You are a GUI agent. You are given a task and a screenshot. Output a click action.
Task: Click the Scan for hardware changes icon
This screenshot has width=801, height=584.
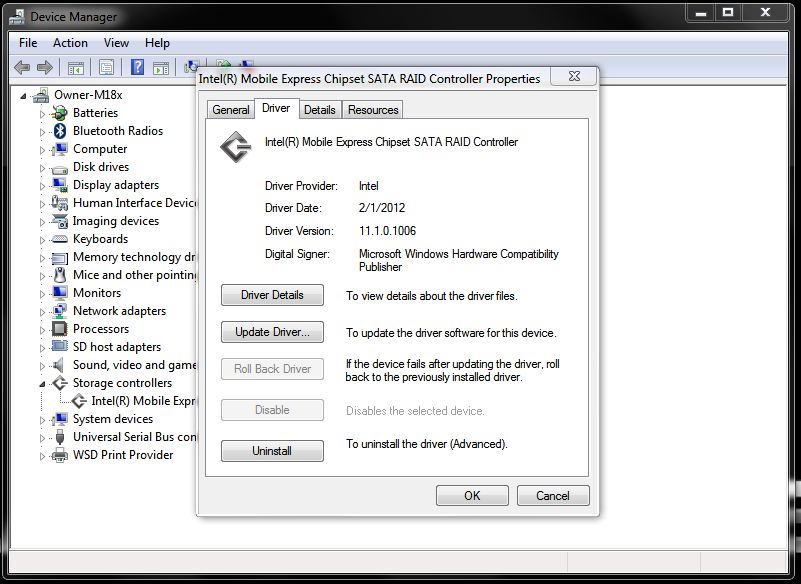tap(191, 66)
